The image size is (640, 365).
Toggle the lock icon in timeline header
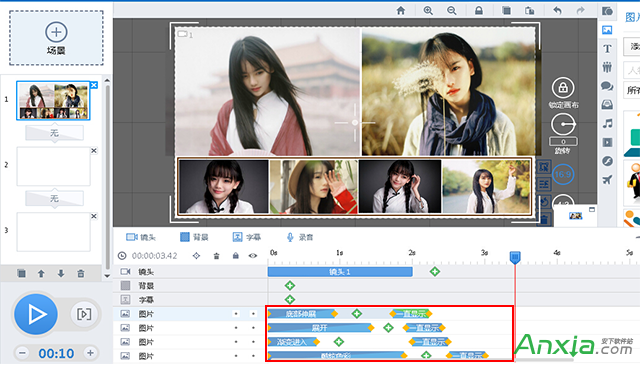[x=236, y=256]
